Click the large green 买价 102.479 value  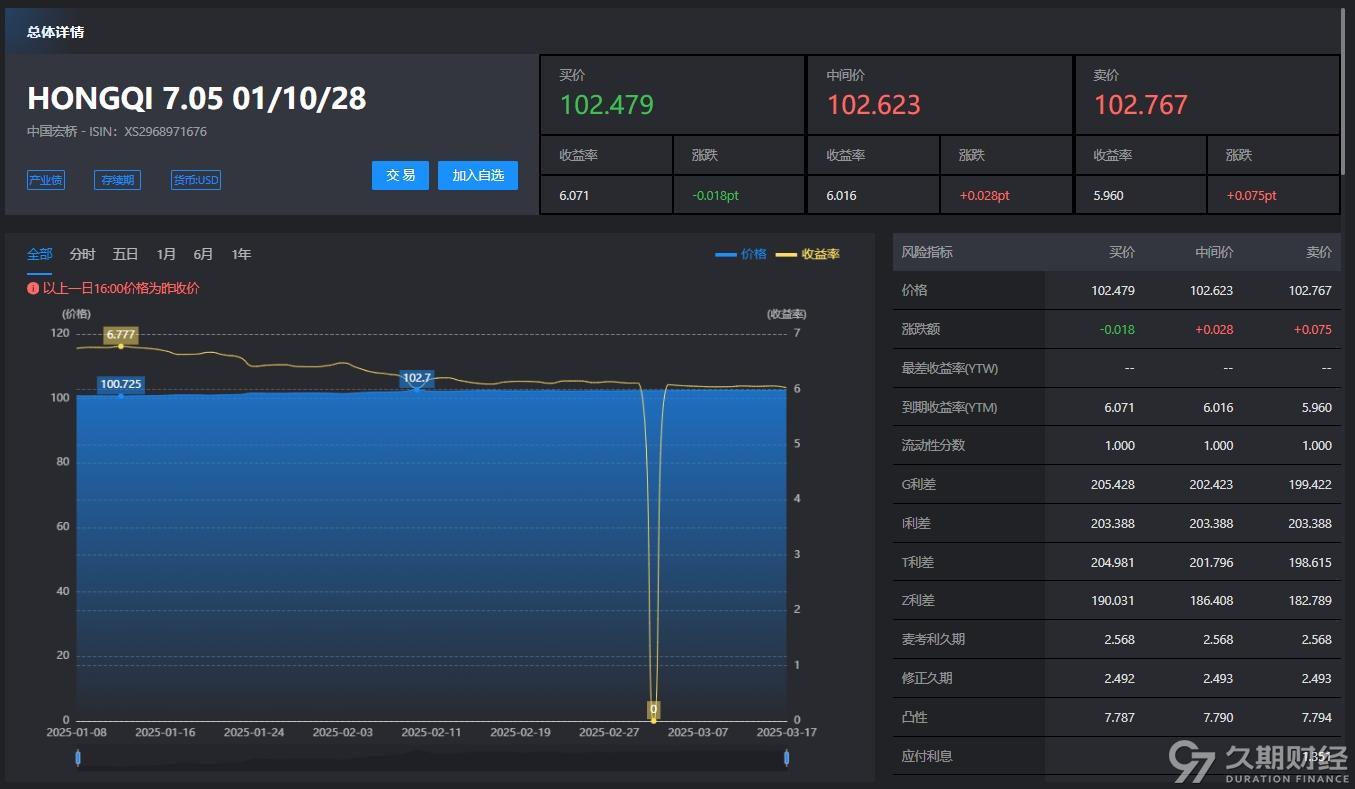(x=606, y=105)
